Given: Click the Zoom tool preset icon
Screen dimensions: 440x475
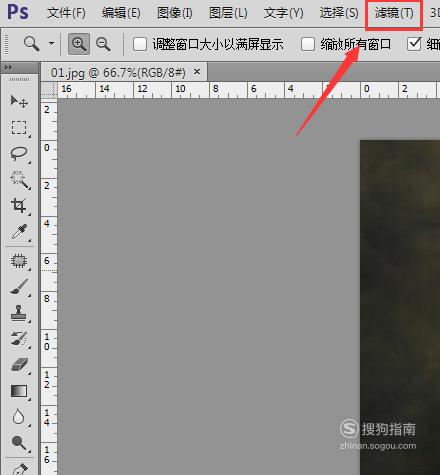Looking at the screenshot, I should 31,44.
